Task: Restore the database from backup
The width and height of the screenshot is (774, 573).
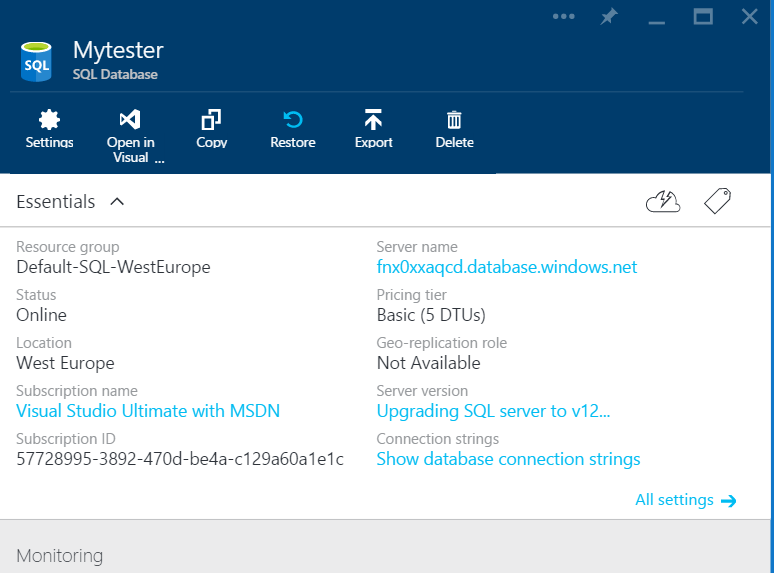Action: (x=293, y=130)
